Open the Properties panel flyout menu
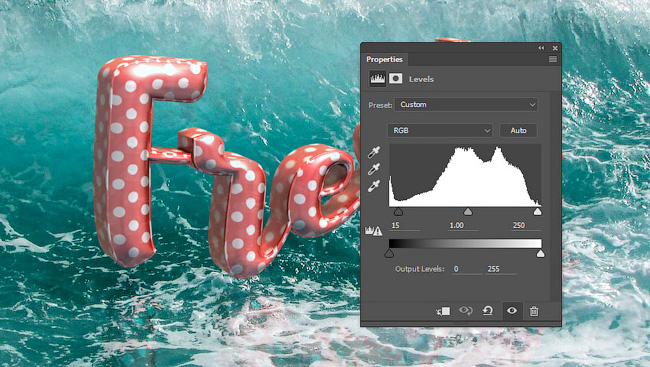The height and width of the screenshot is (367, 650). [553, 59]
